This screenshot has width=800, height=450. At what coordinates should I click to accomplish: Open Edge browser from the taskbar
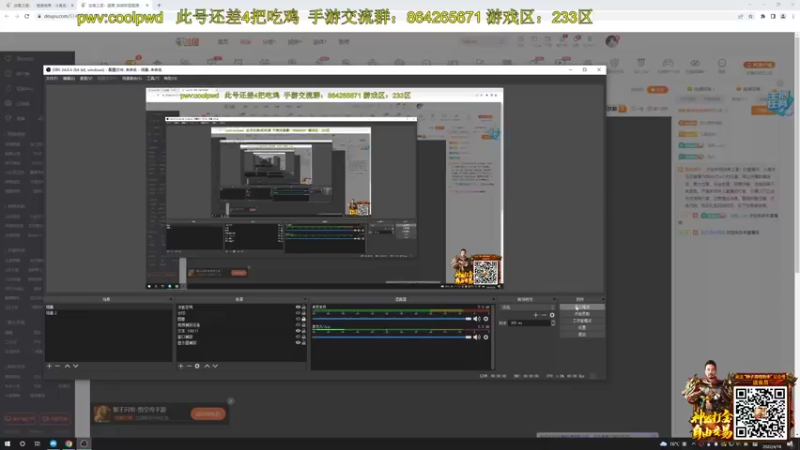(53, 443)
